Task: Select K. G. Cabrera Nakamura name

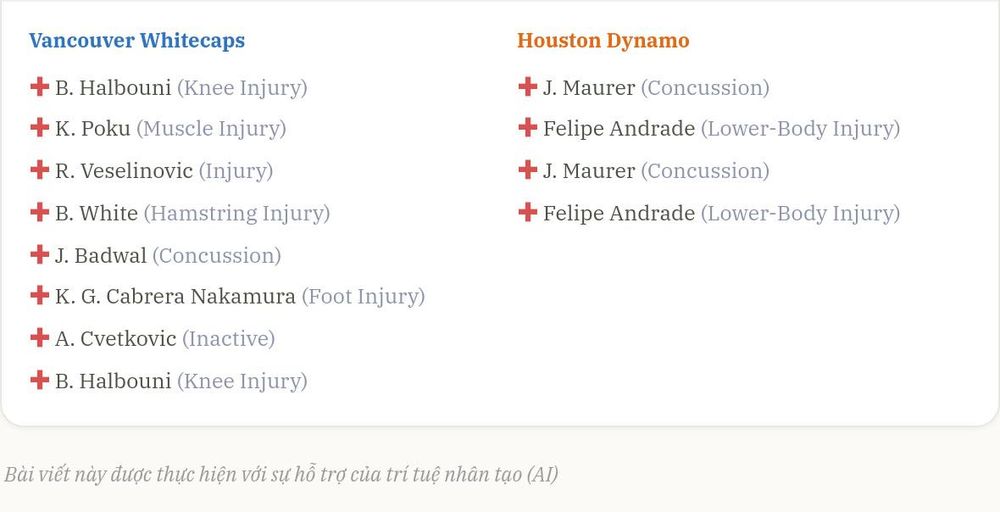Action: coord(175,296)
